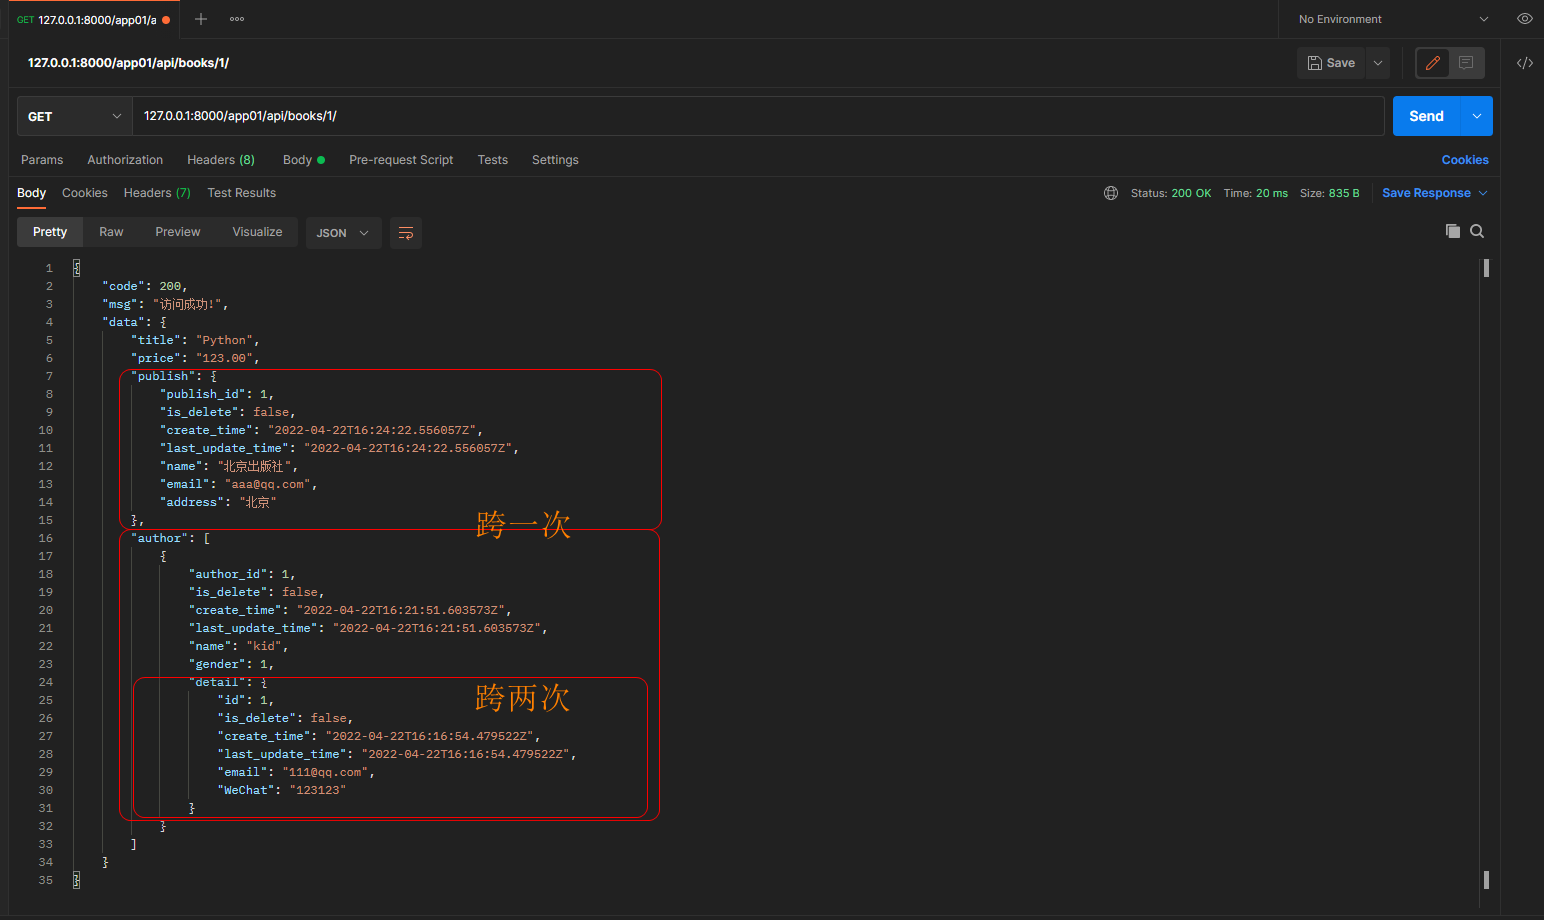Viewport: 1544px width, 920px height.
Task: Expand the Send button options arrow
Action: [x=1477, y=116]
